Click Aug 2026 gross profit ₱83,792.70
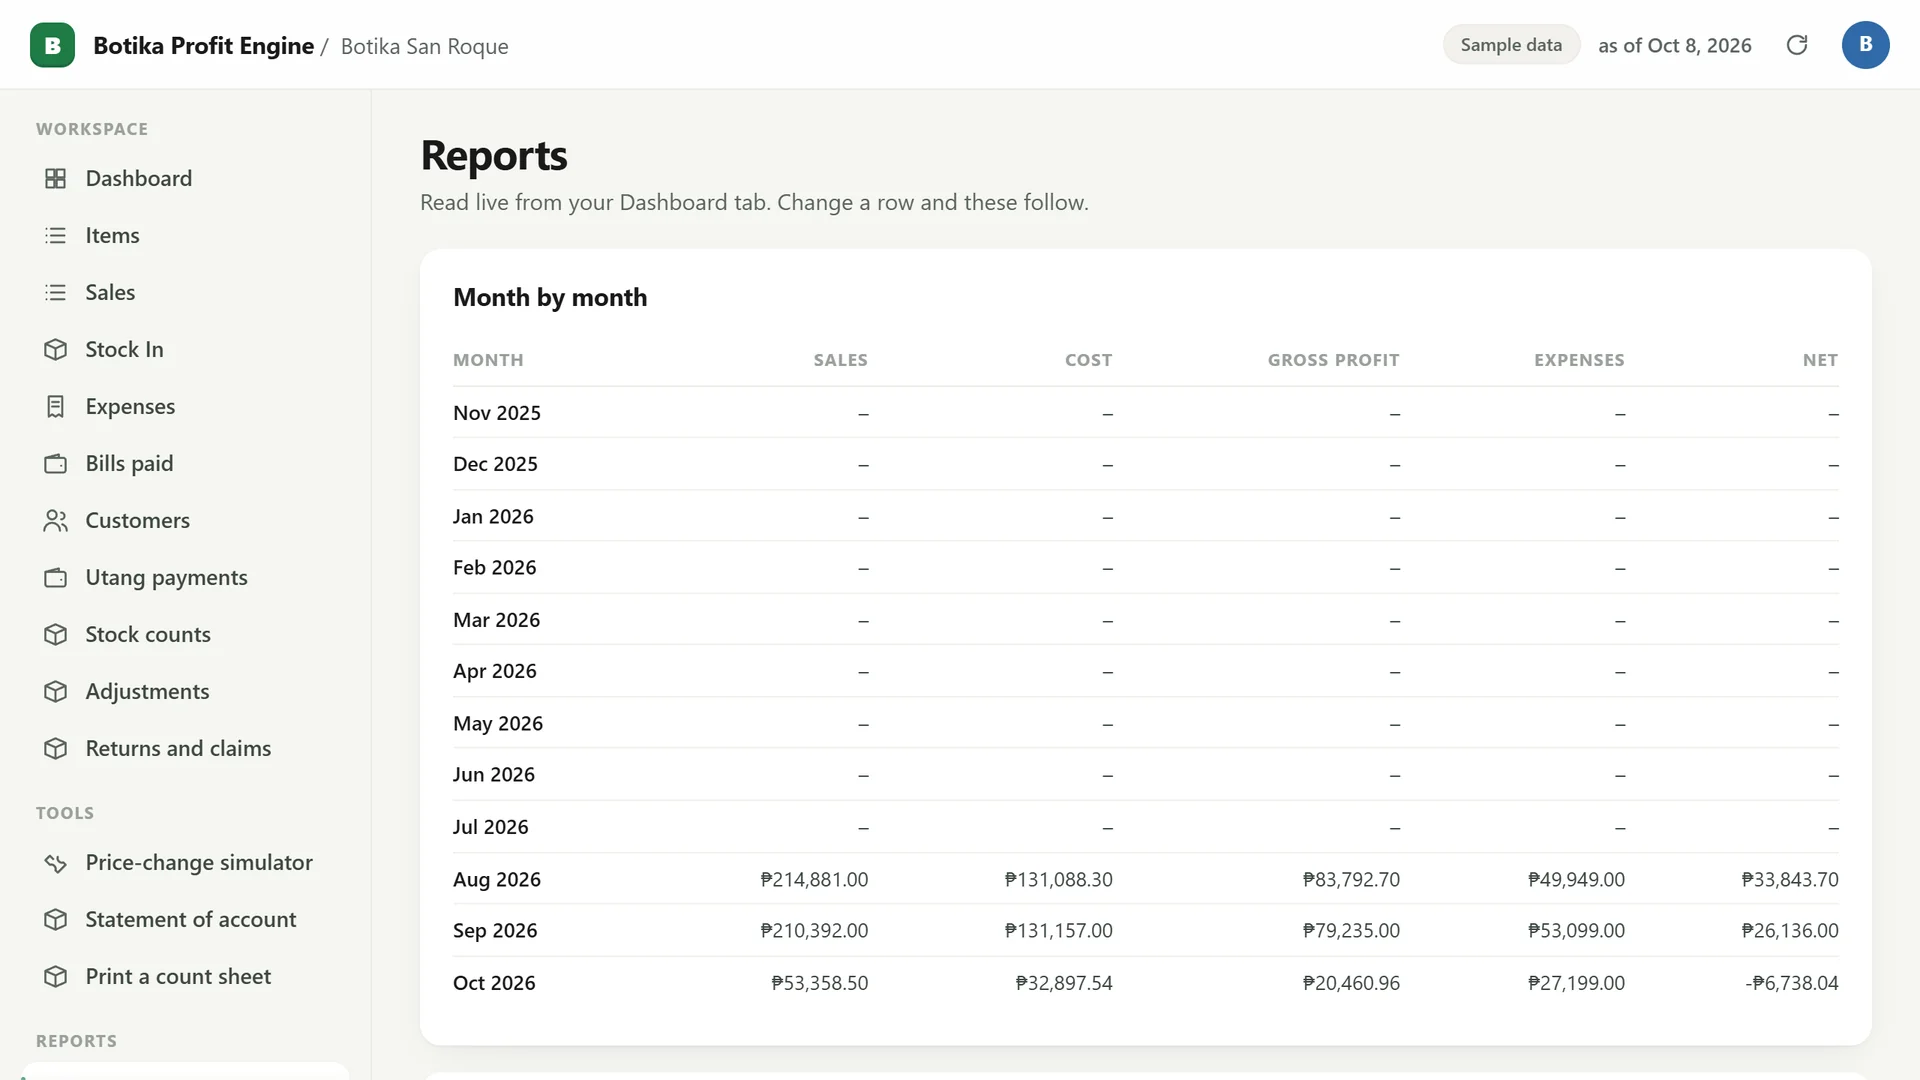The width and height of the screenshot is (1920, 1080). 1351,880
